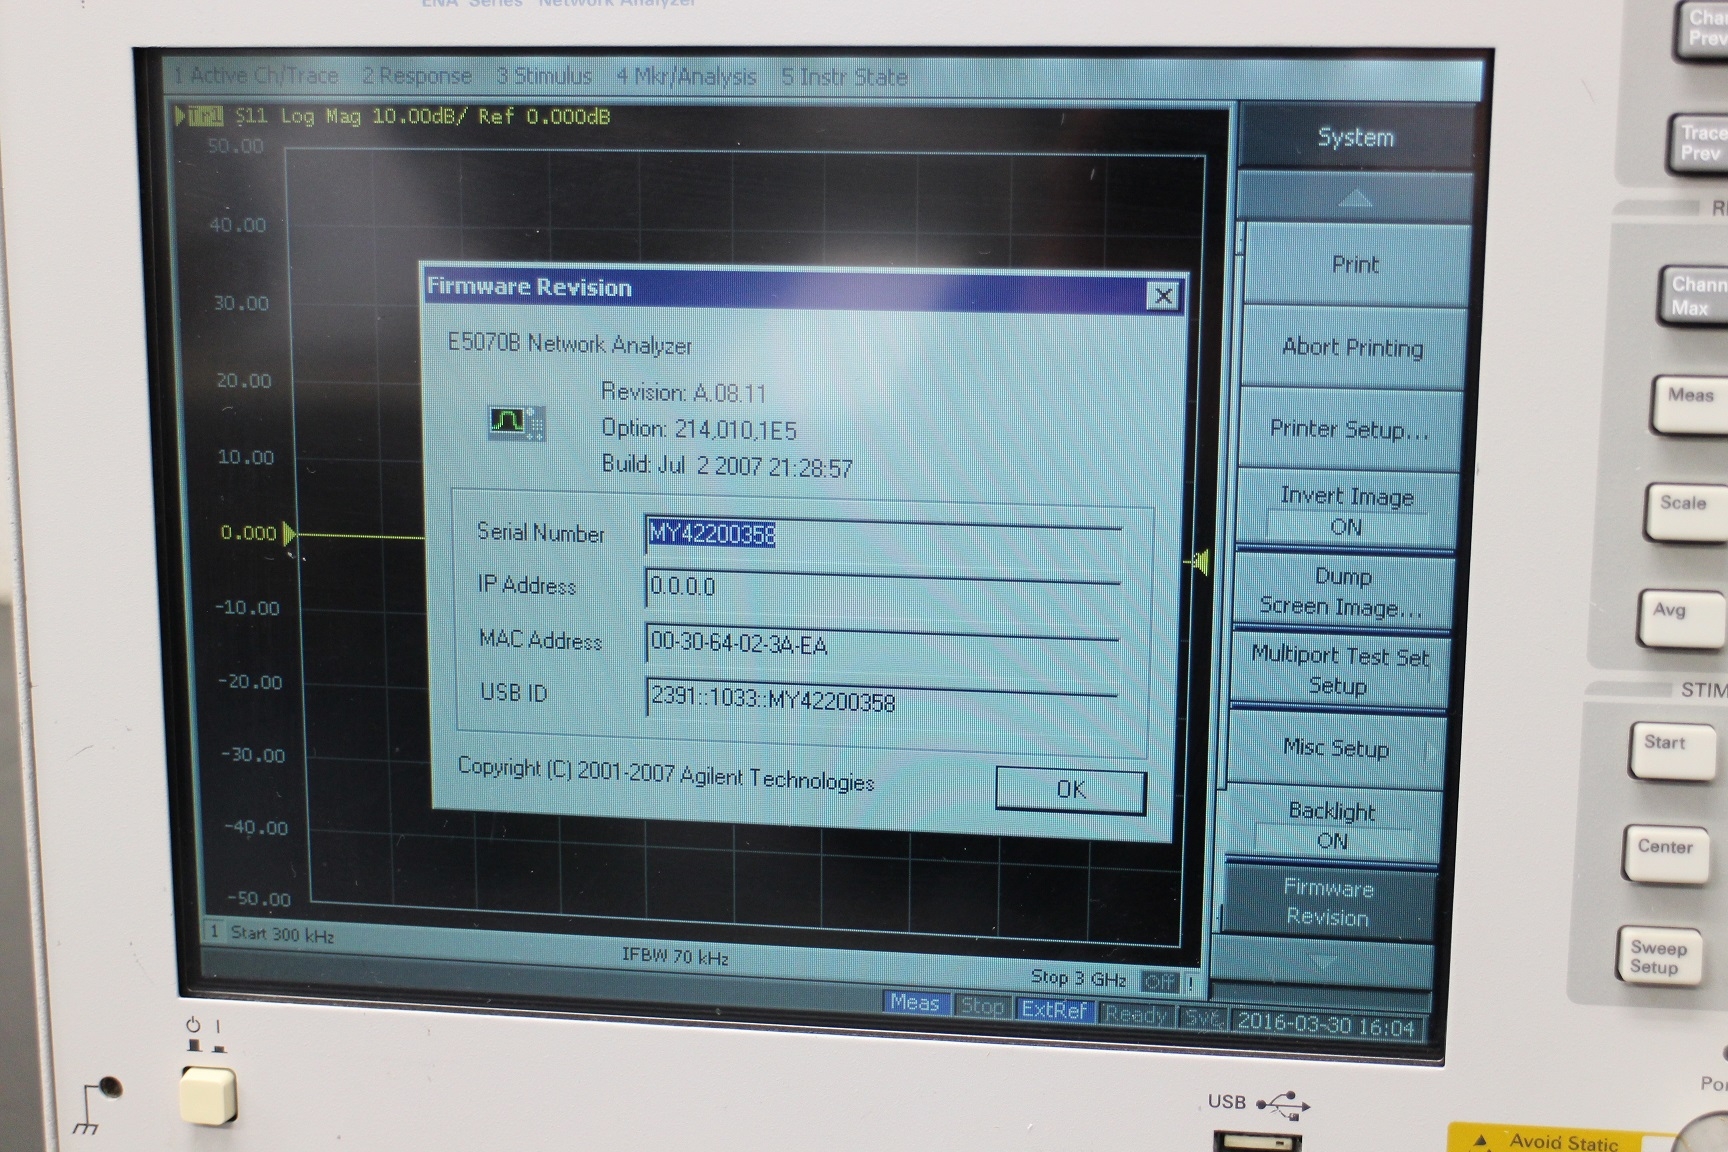Open Printer Setup softkey

pos(1349,429)
